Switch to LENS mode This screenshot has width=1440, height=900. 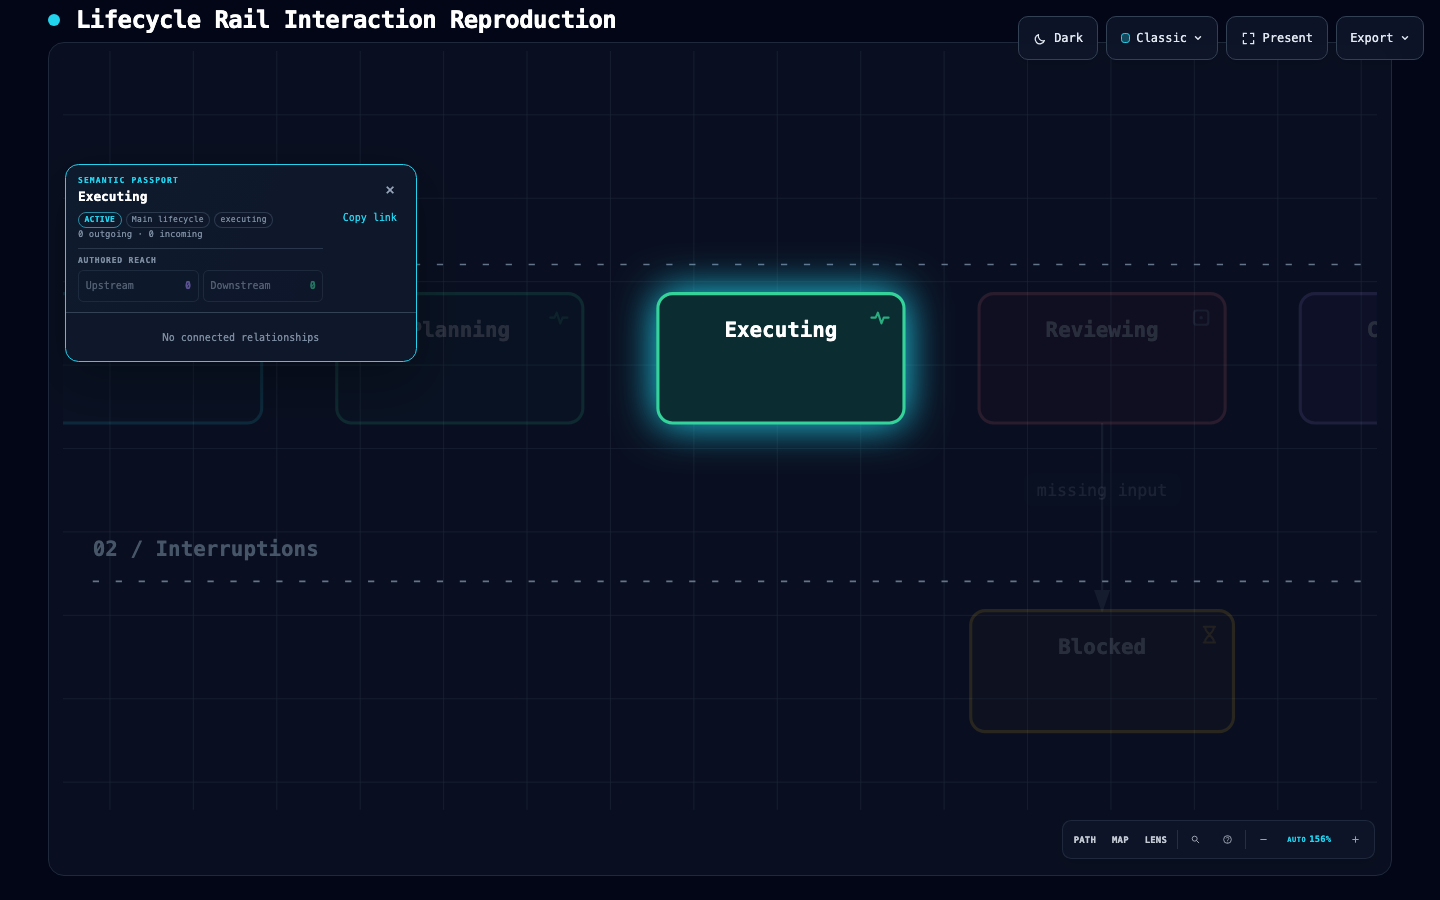[x=1156, y=840]
